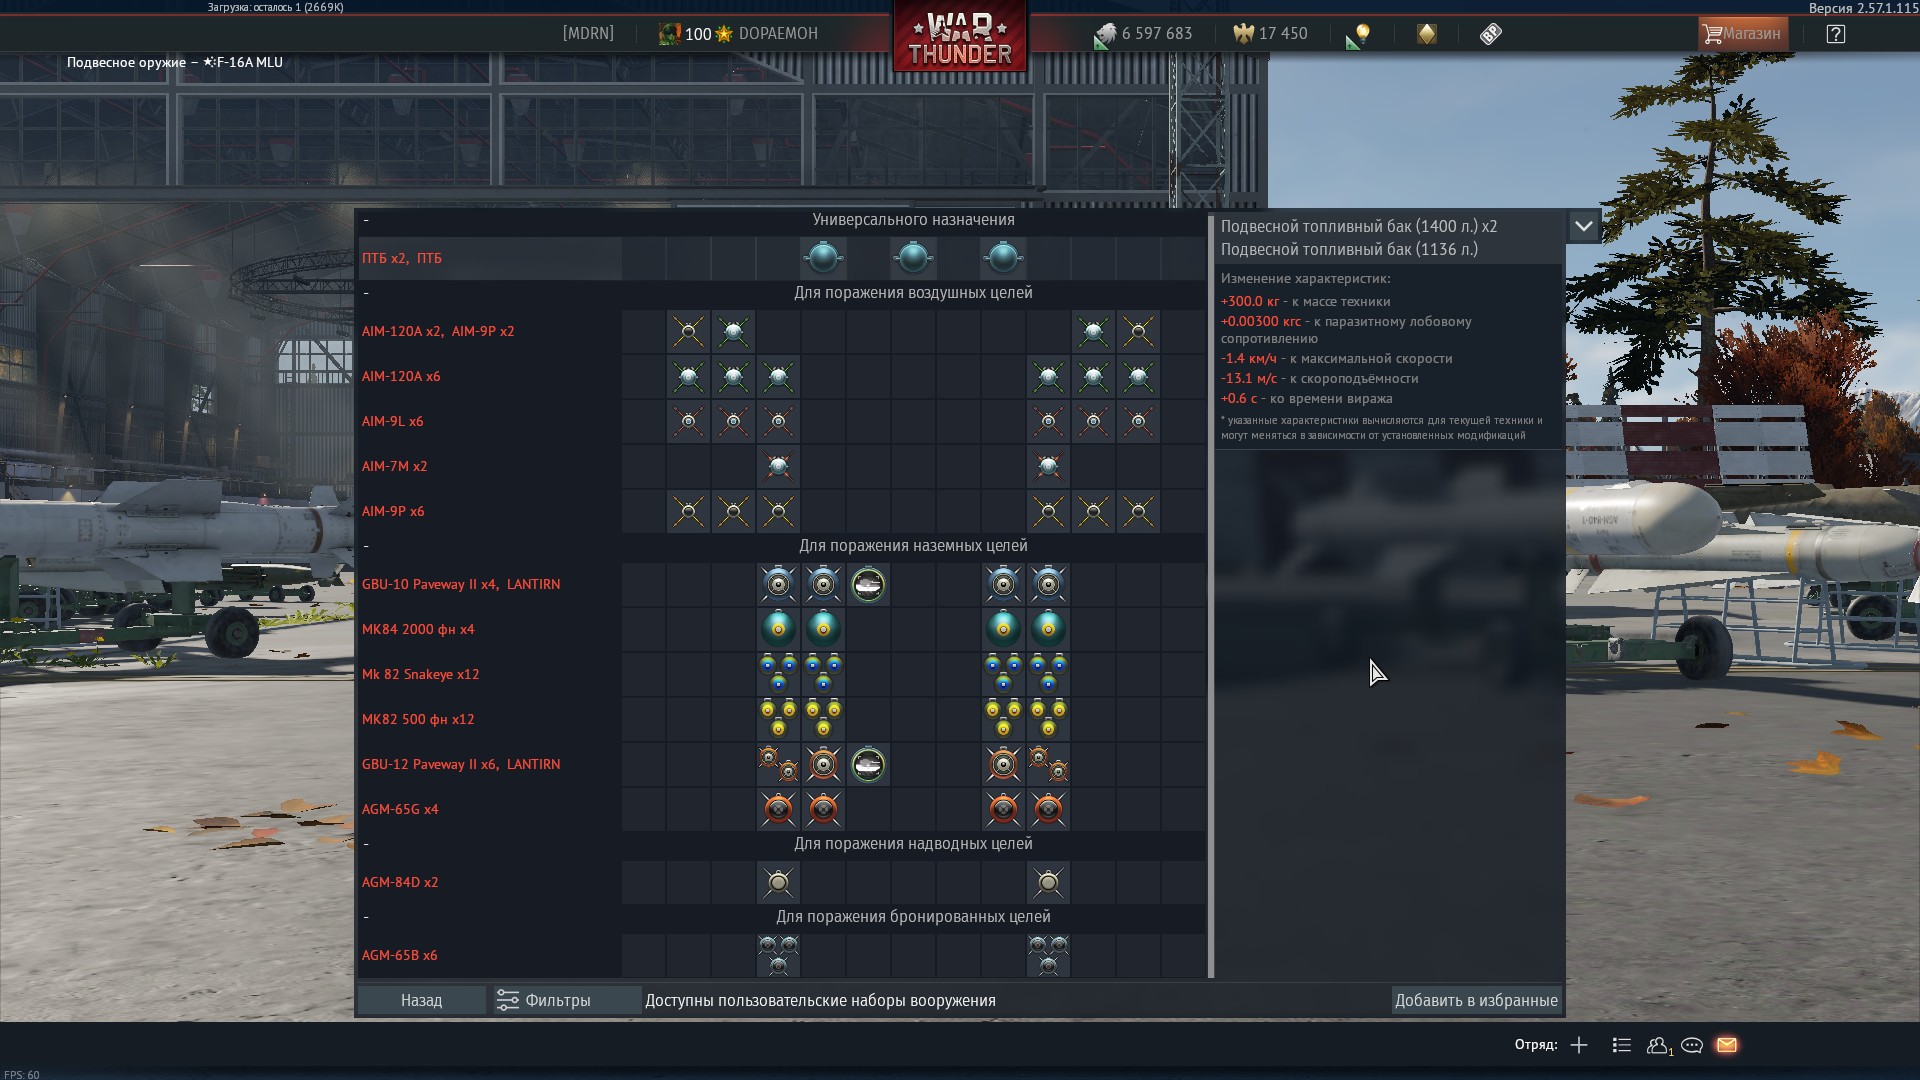This screenshot has height=1080, width=1920.
Task: Collapse the Для поражения надводных целей section
Action: pyautogui.click(x=366, y=844)
